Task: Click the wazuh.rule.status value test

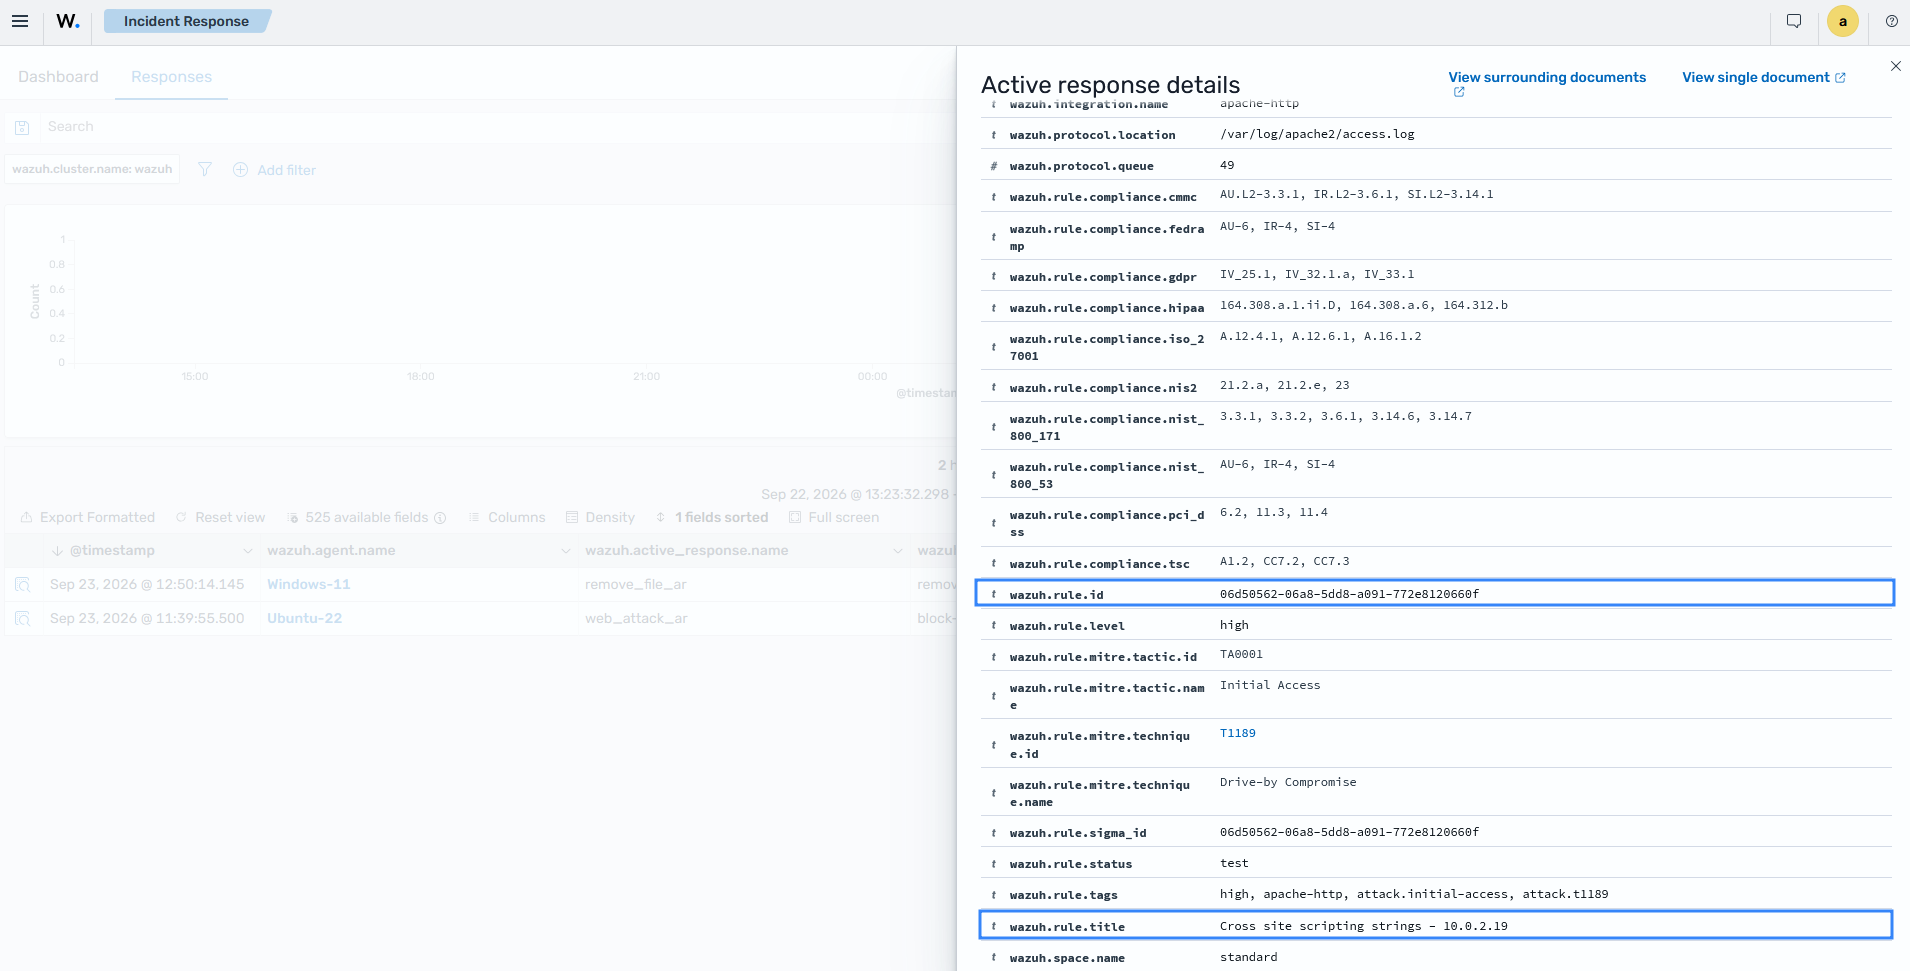Action: click(1234, 863)
